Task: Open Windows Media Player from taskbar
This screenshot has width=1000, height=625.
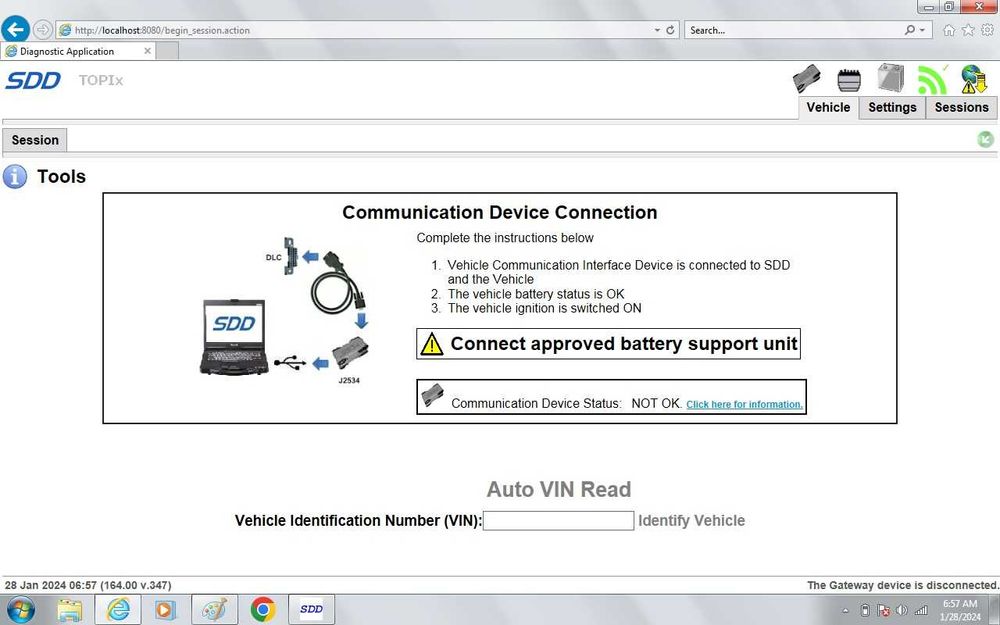Action: [165, 610]
